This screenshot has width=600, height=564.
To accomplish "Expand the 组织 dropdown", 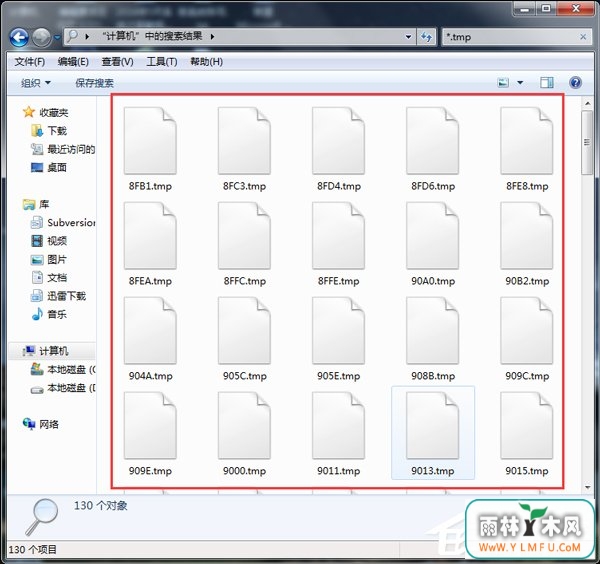I will coord(36,83).
